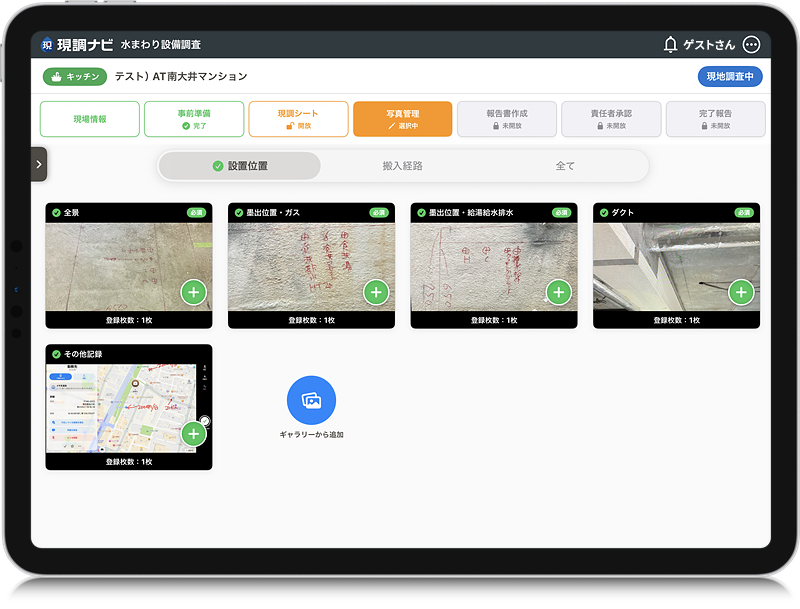
Task: Expand the side panel chevron
Action: pyautogui.click(x=39, y=164)
